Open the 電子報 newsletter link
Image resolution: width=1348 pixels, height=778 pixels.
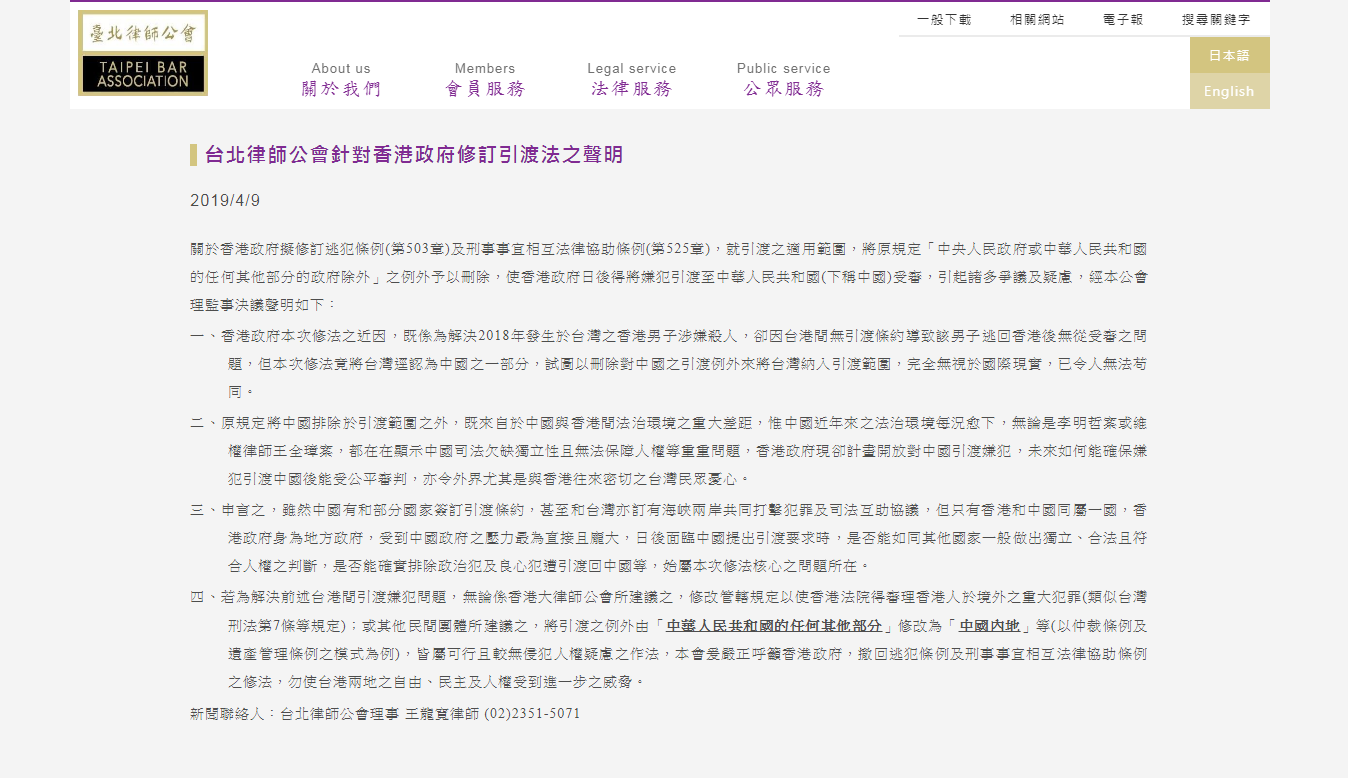[1123, 19]
